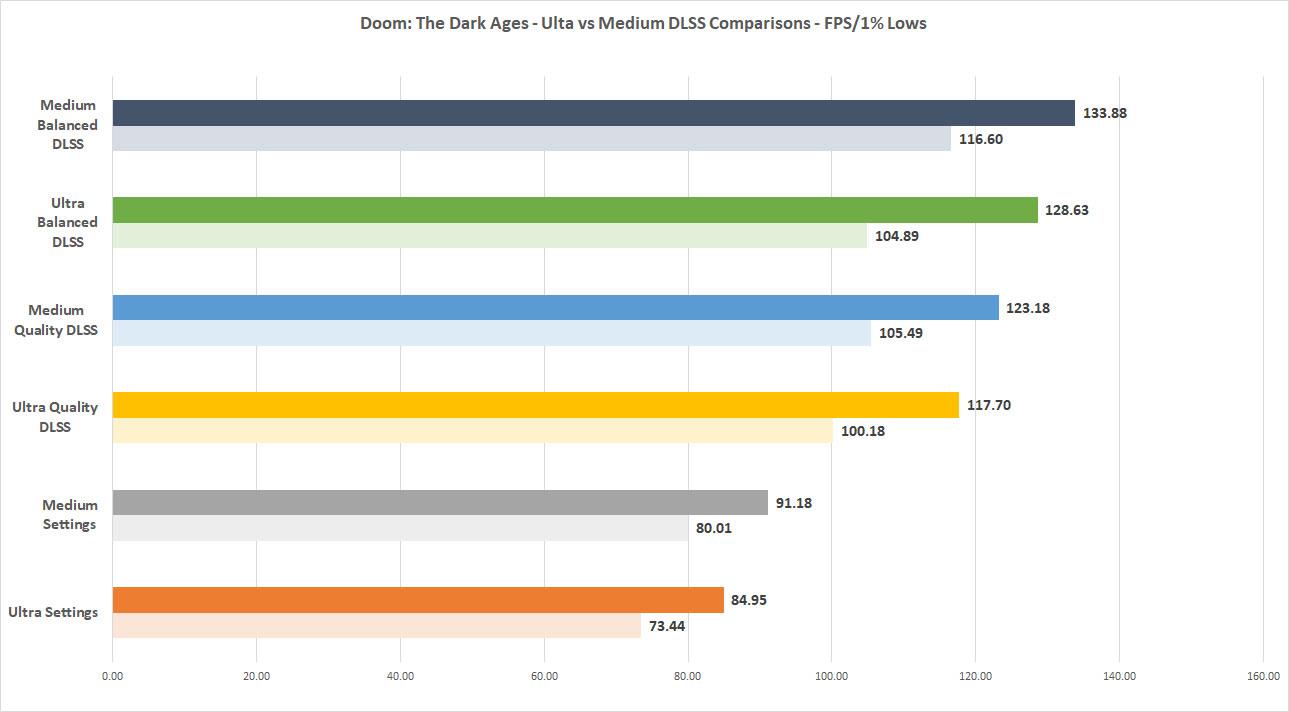Select the Ultra Quality DLSS axis label
The width and height of the screenshot is (1289, 712).
[55, 416]
